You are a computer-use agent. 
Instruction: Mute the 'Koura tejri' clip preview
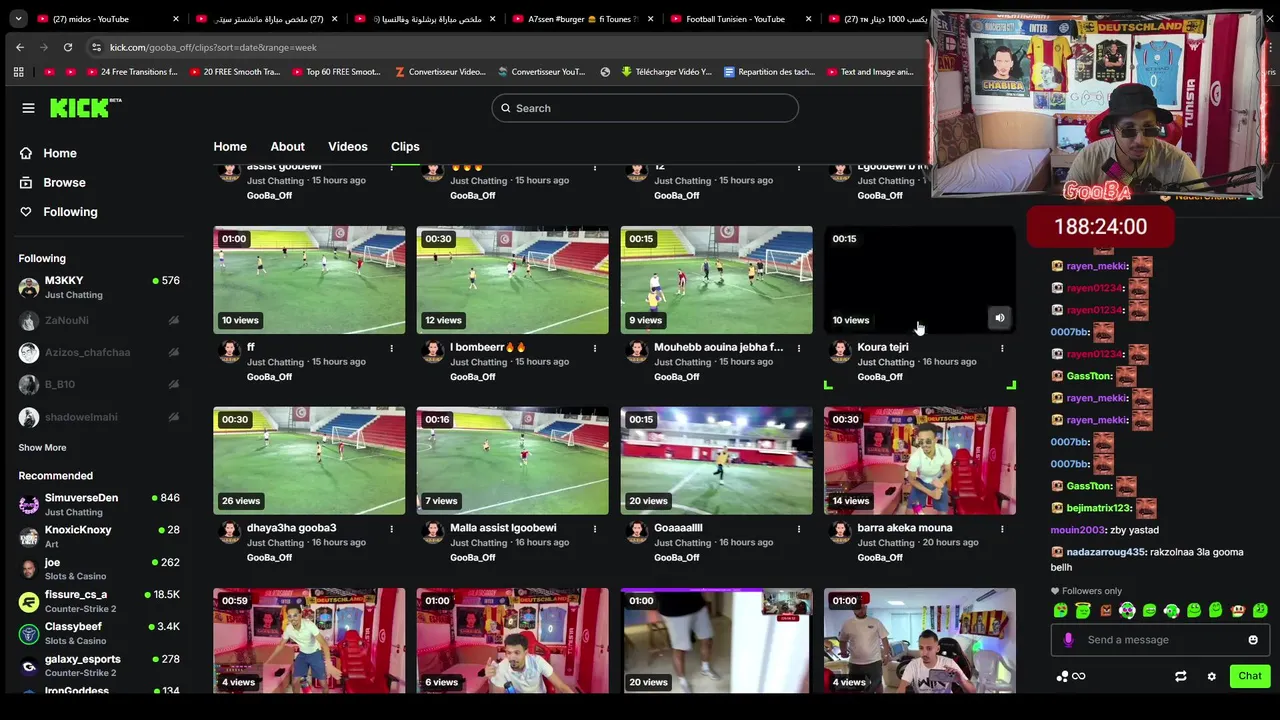pos(999,318)
